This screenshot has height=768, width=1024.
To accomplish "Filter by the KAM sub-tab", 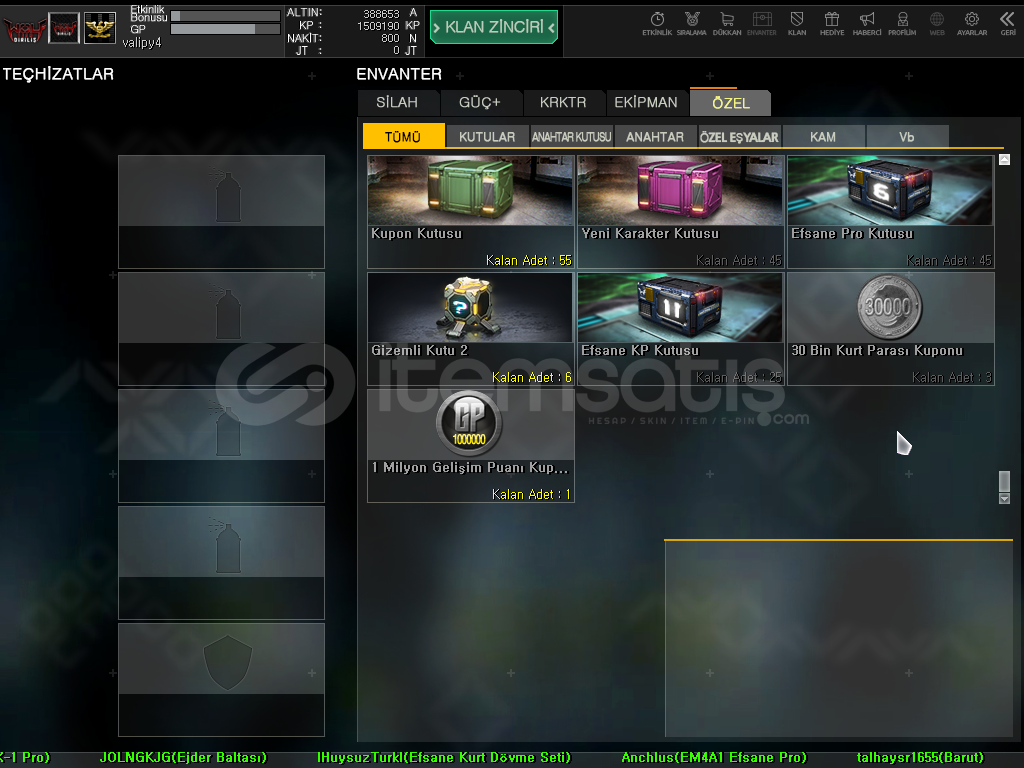I will click(823, 136).
